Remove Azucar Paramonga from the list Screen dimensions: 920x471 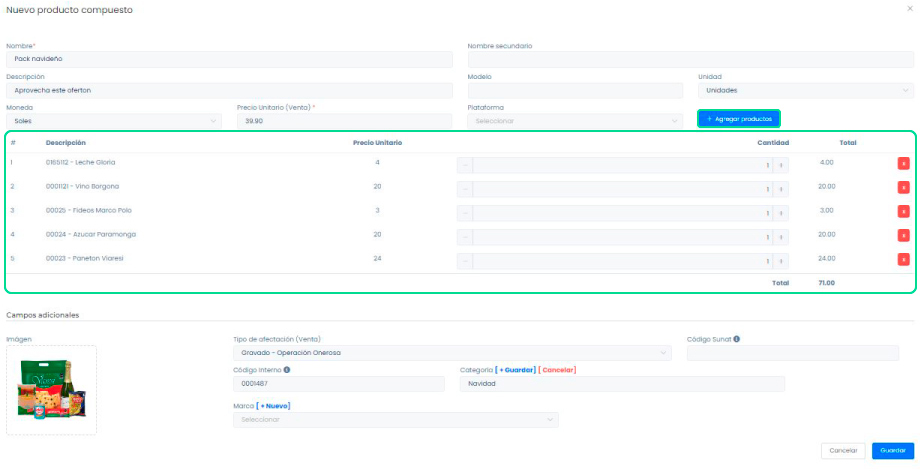[903, 235]
